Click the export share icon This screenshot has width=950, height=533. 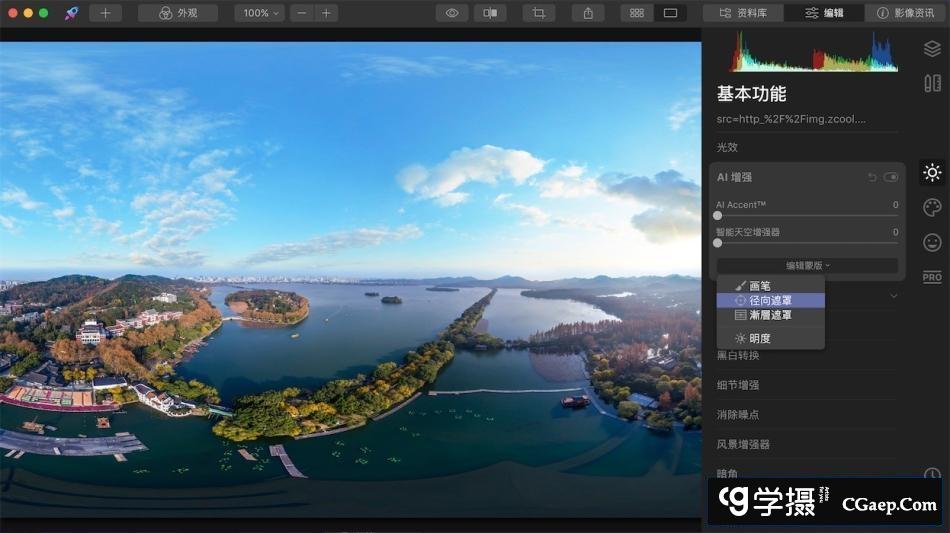pos(588,13)
